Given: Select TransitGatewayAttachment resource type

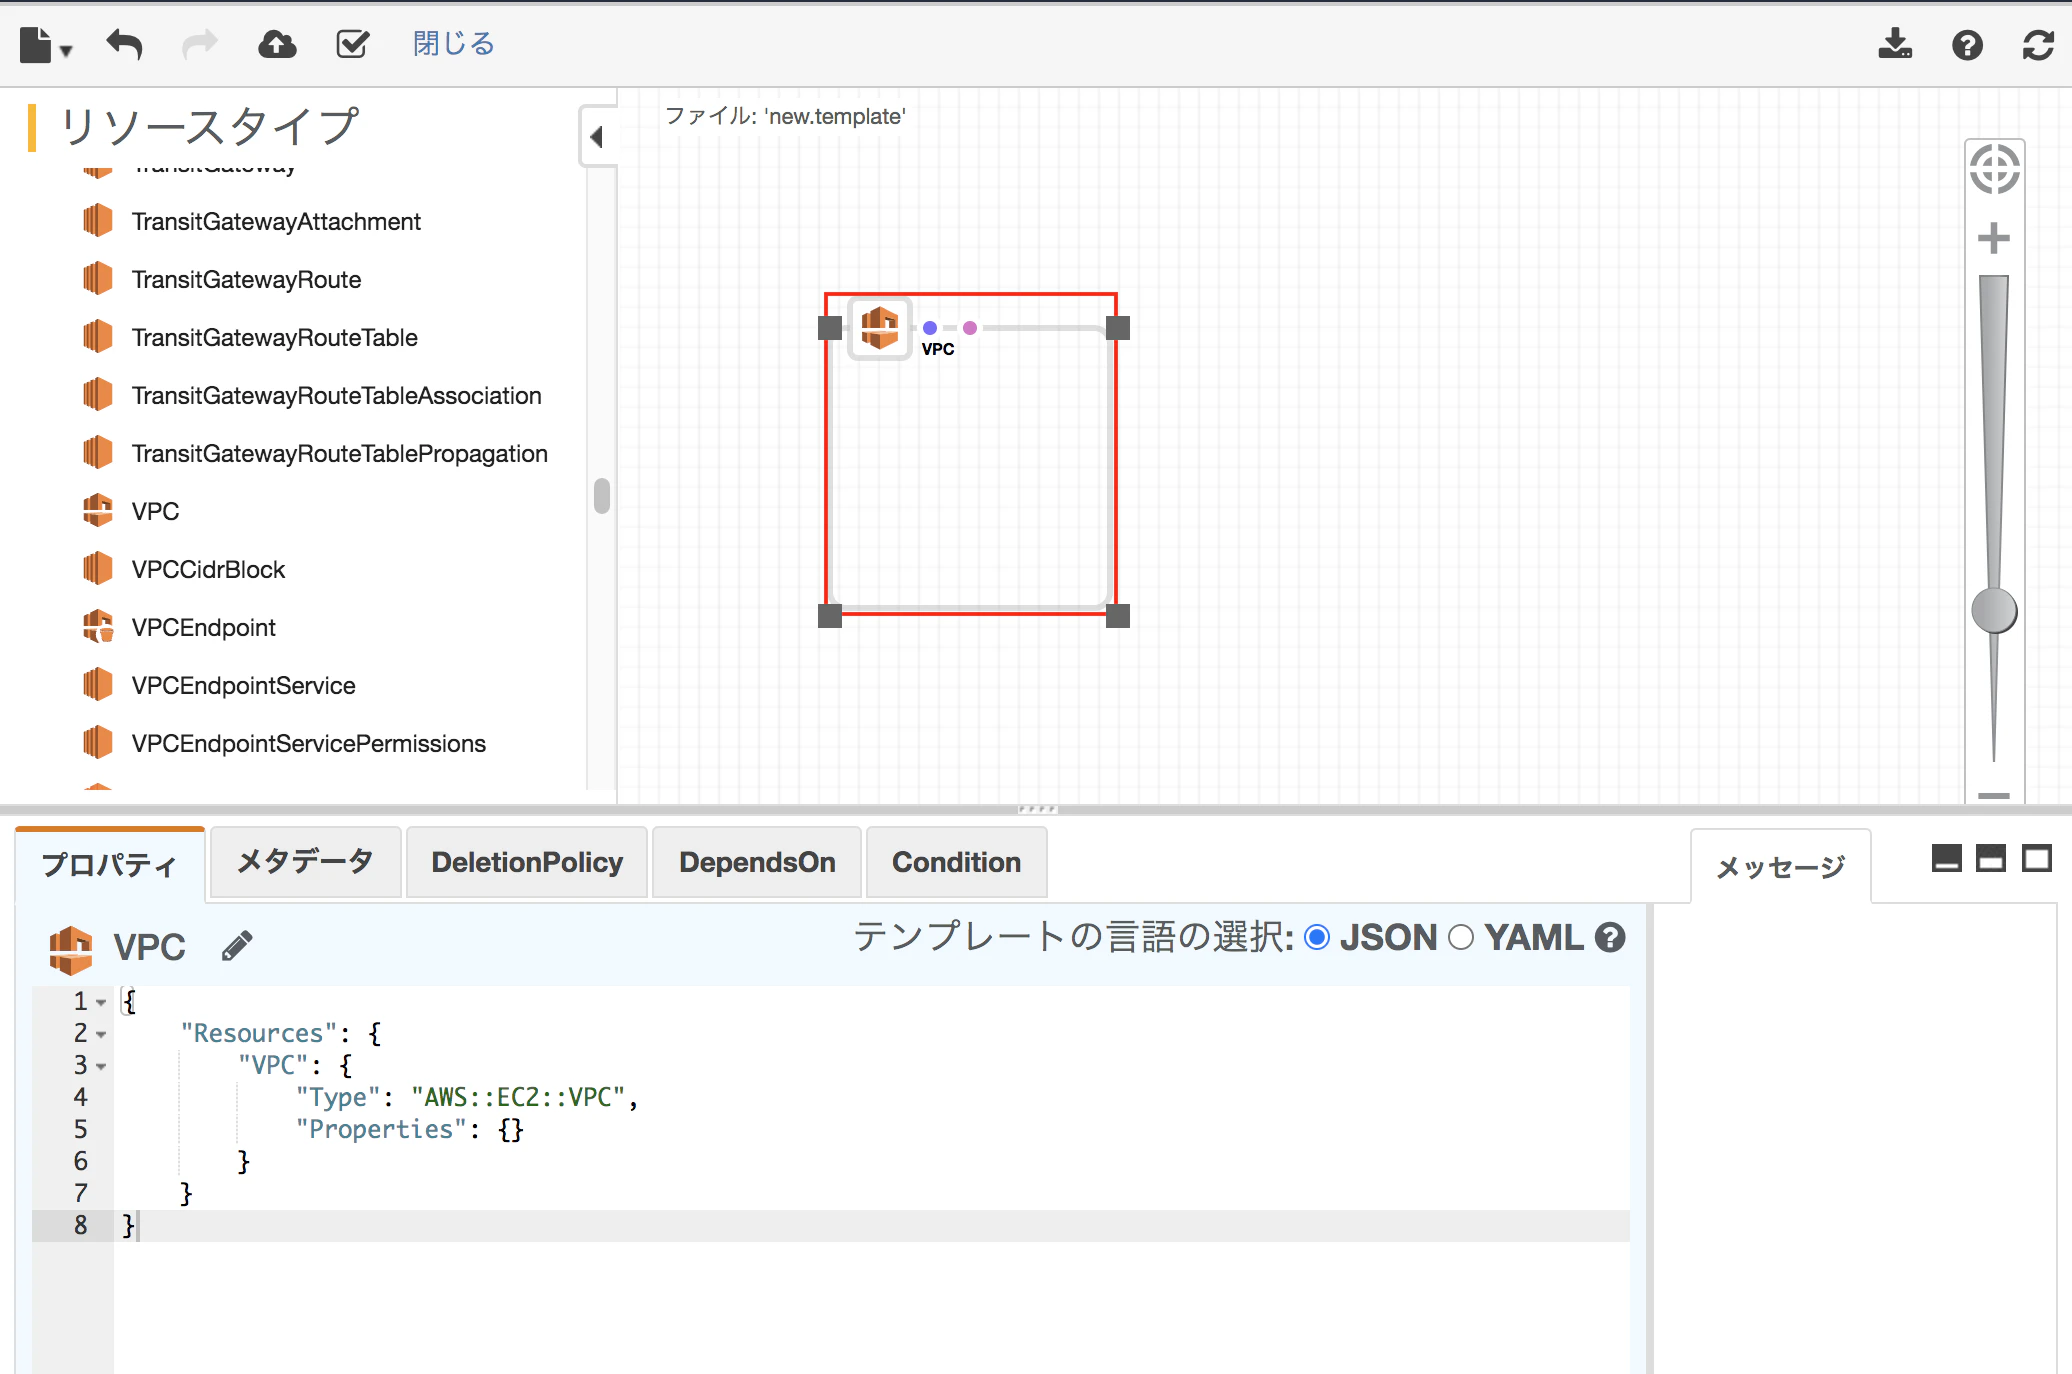Looking at the screenshot, I should point(276,221).
